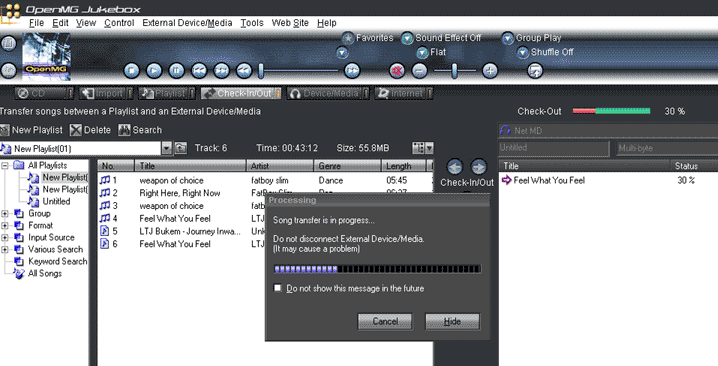Screen dimensions: 718x366
Task: Switch to the Playlist tab
Action: (x=167, y=93)
